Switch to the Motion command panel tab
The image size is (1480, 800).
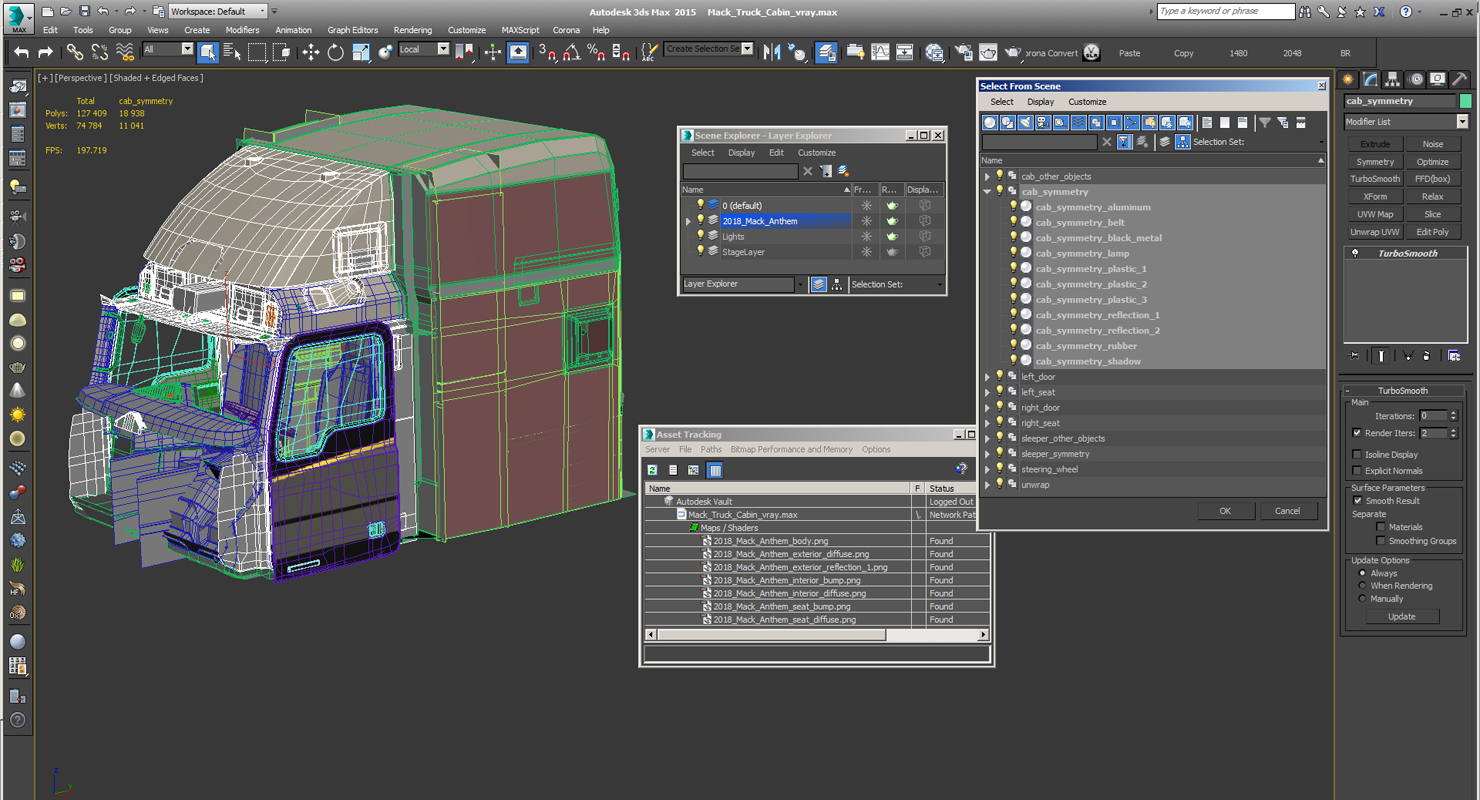click(x=1416, y=79)
